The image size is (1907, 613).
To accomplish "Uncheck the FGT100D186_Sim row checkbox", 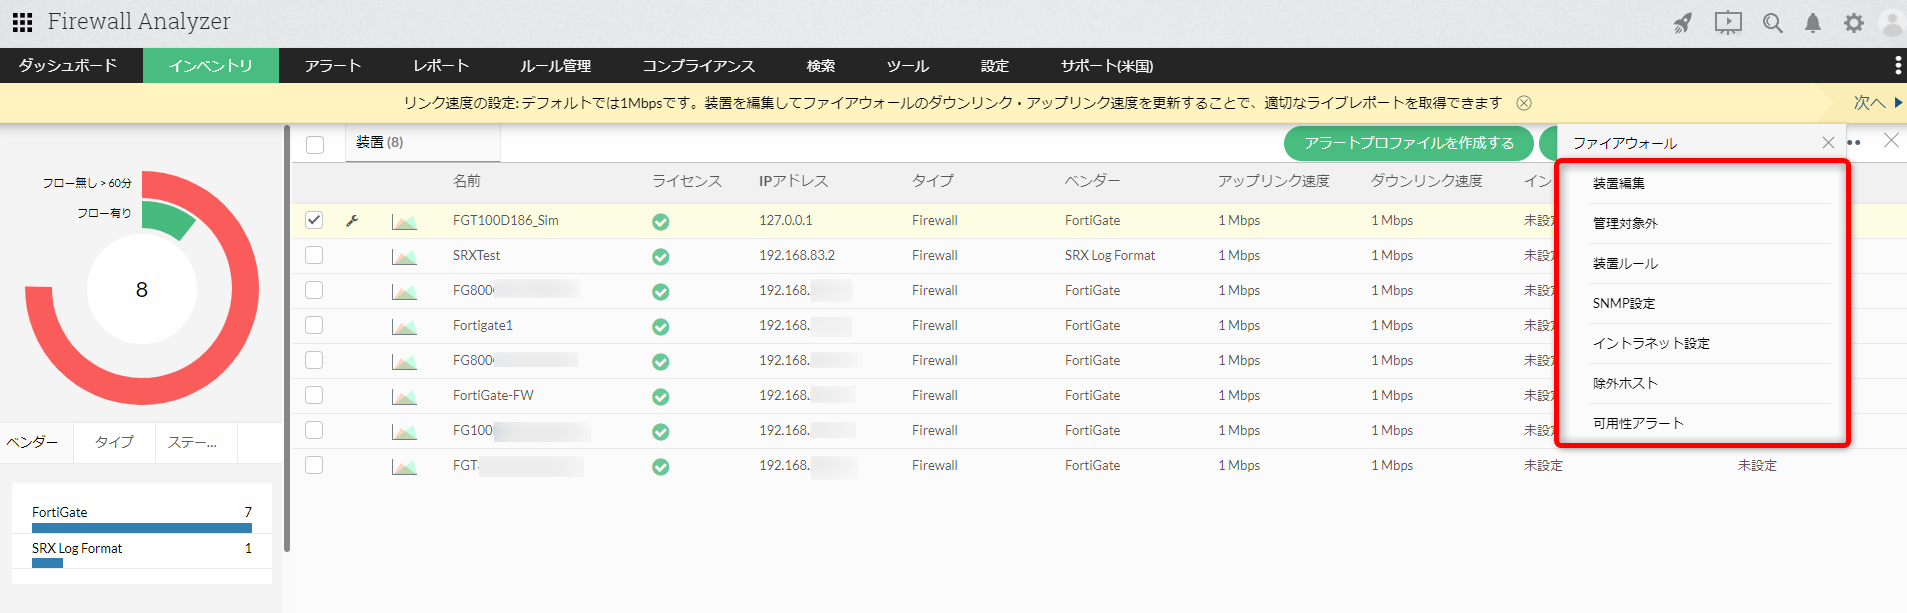I will (314, 220).
